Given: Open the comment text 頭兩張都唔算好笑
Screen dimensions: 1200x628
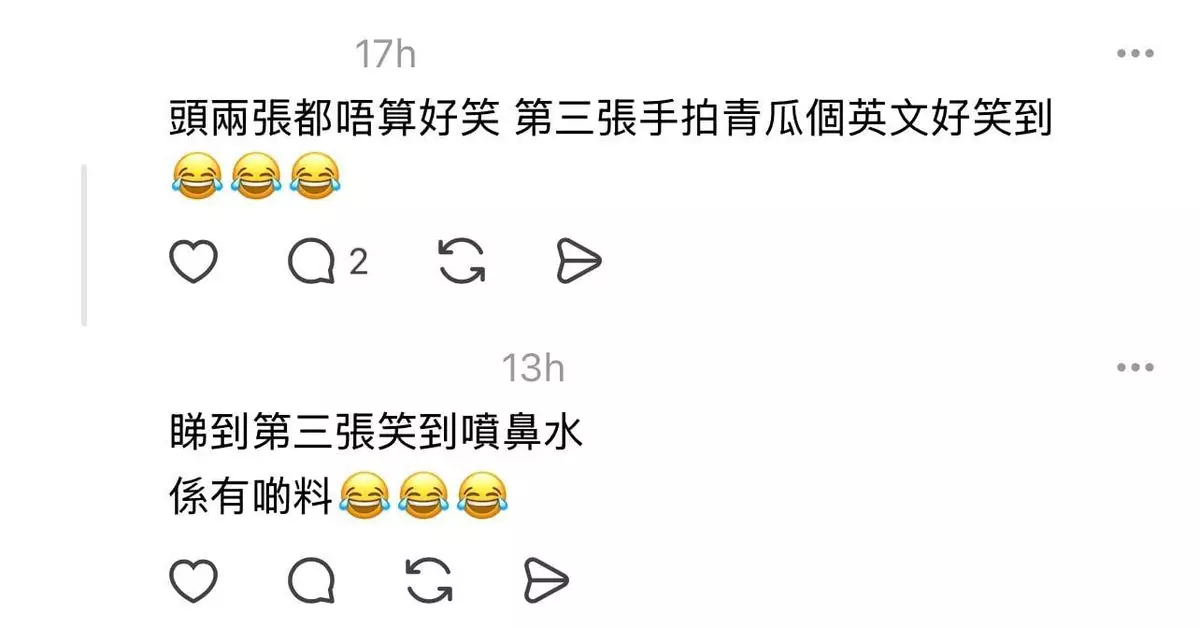Looking at the screenshot, I should 334,121.
